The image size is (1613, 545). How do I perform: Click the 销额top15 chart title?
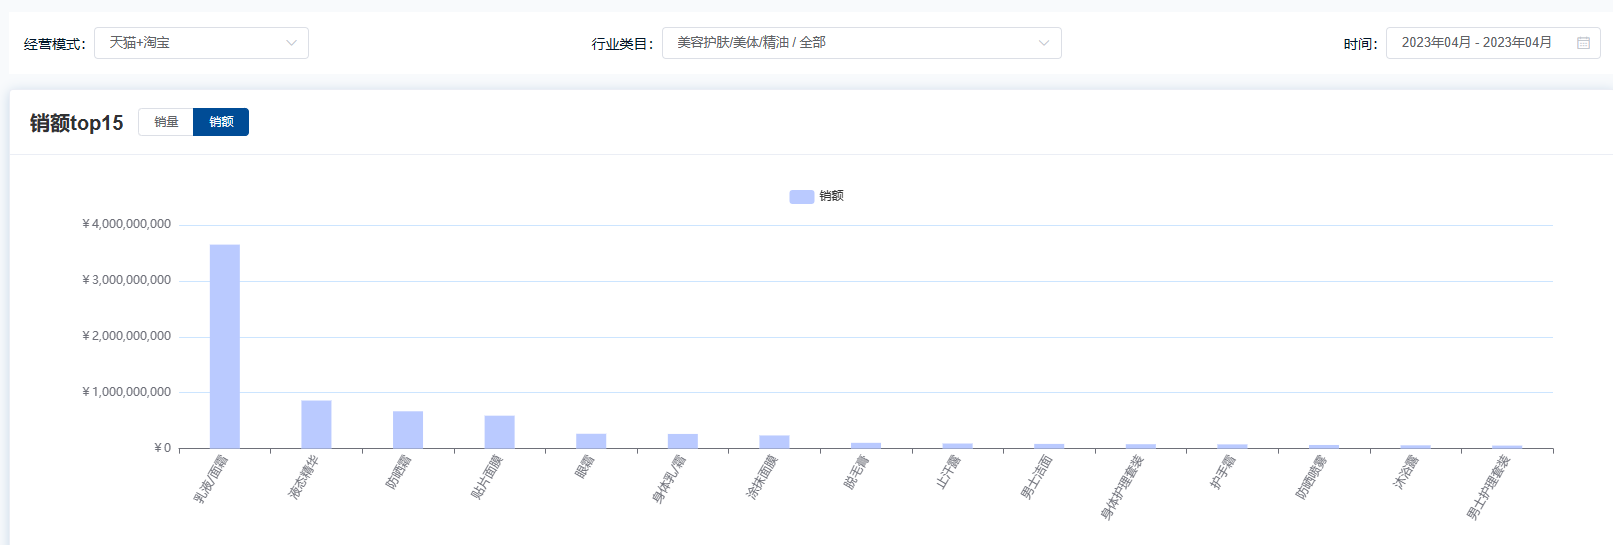(77, 123)
